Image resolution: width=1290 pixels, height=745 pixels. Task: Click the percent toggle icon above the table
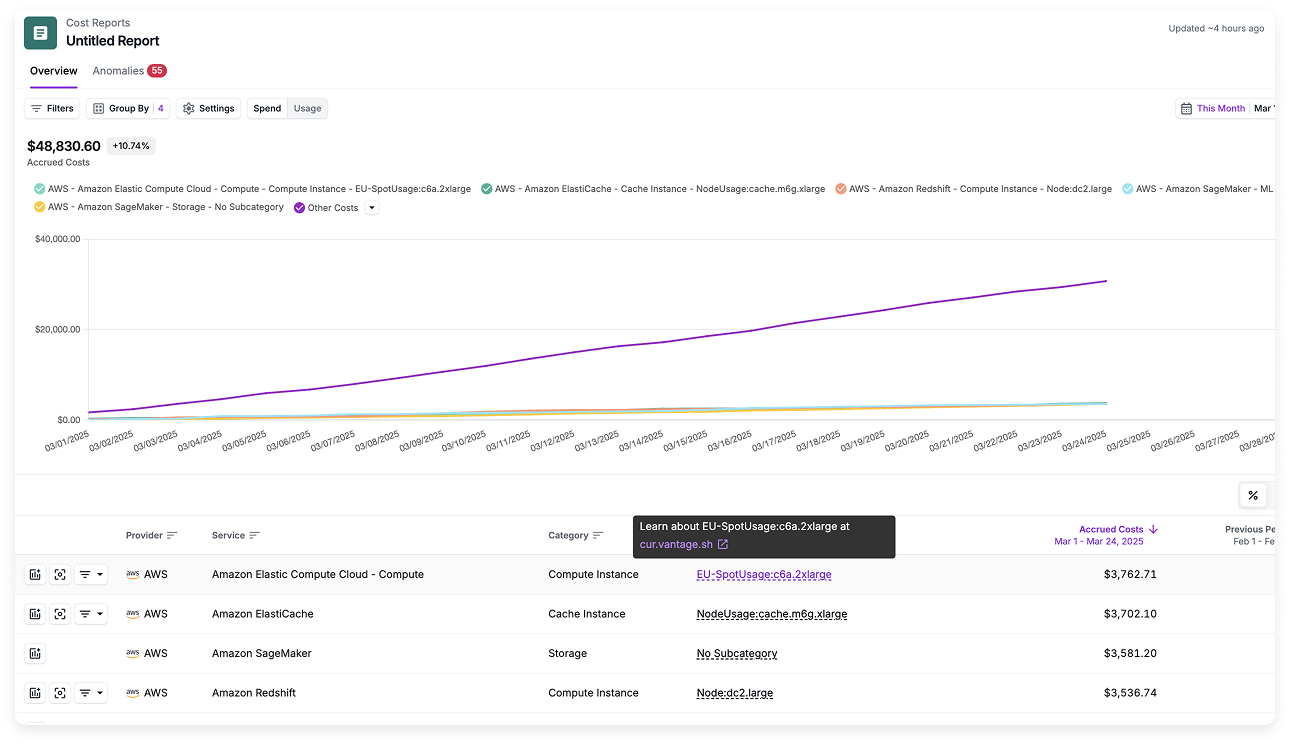click(1253, 495)
